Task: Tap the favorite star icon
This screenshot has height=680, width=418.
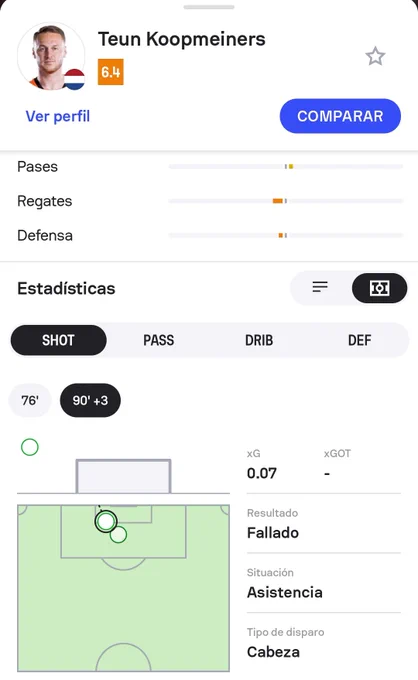Action: pyautogui.click(x=375, y=56)
